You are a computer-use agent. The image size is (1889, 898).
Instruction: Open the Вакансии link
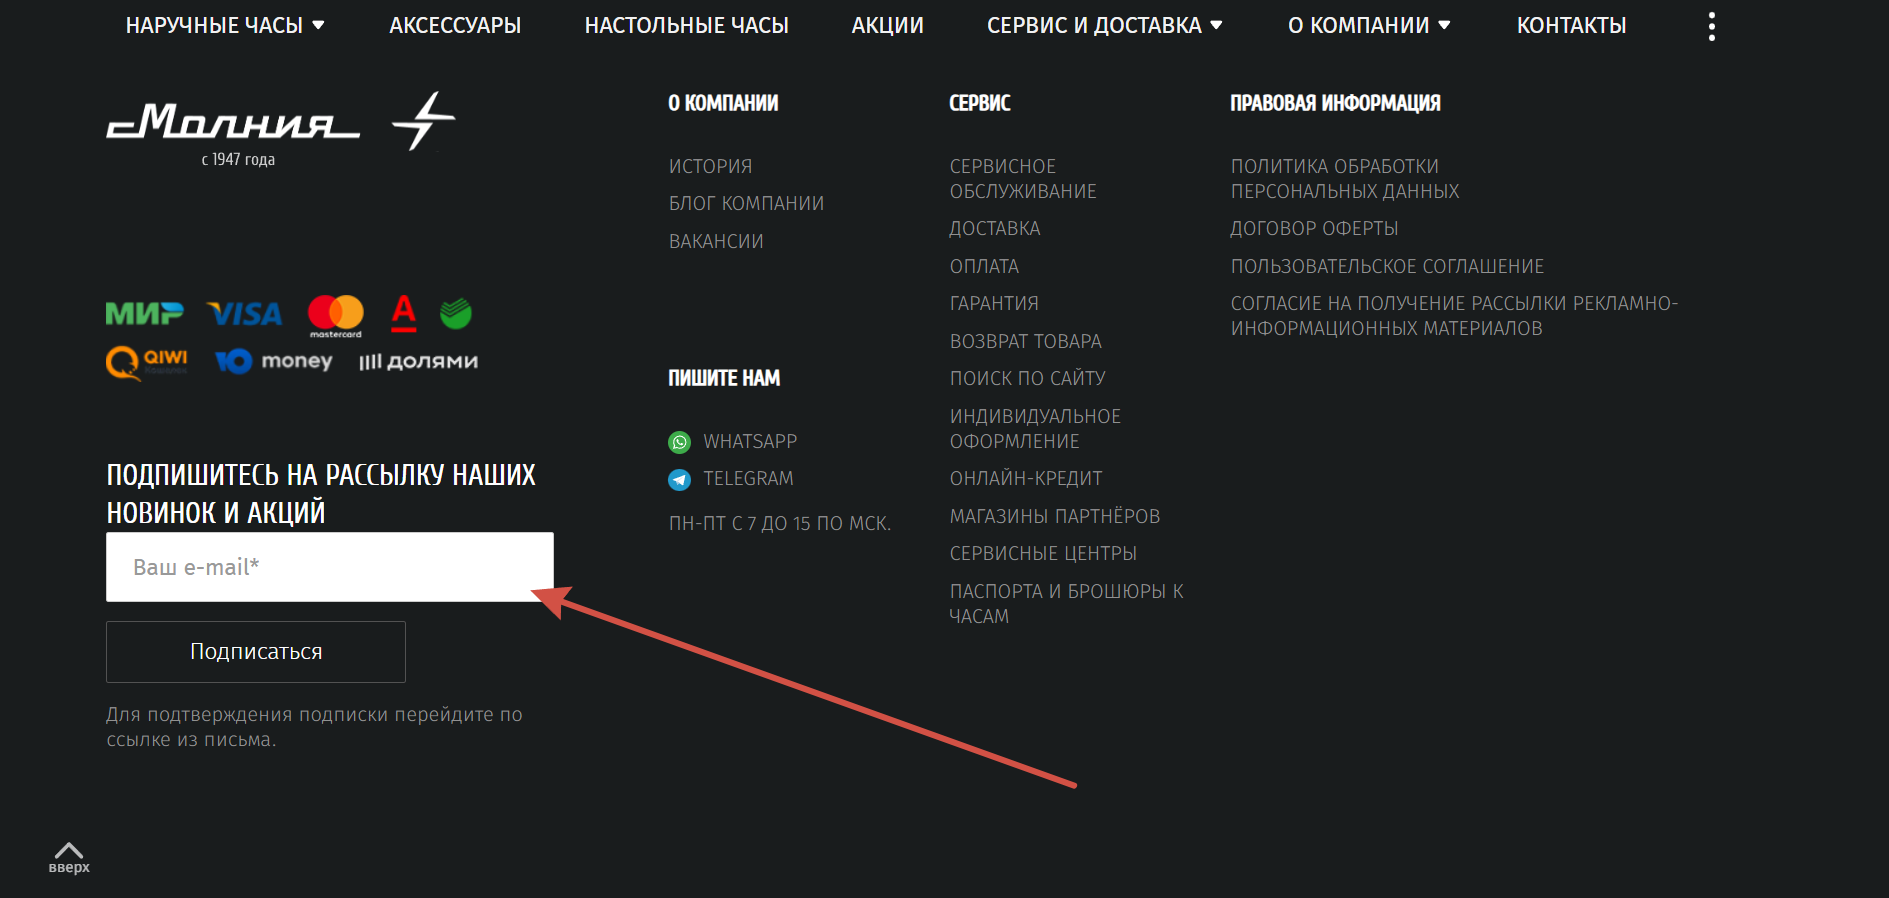click(716, 241)
